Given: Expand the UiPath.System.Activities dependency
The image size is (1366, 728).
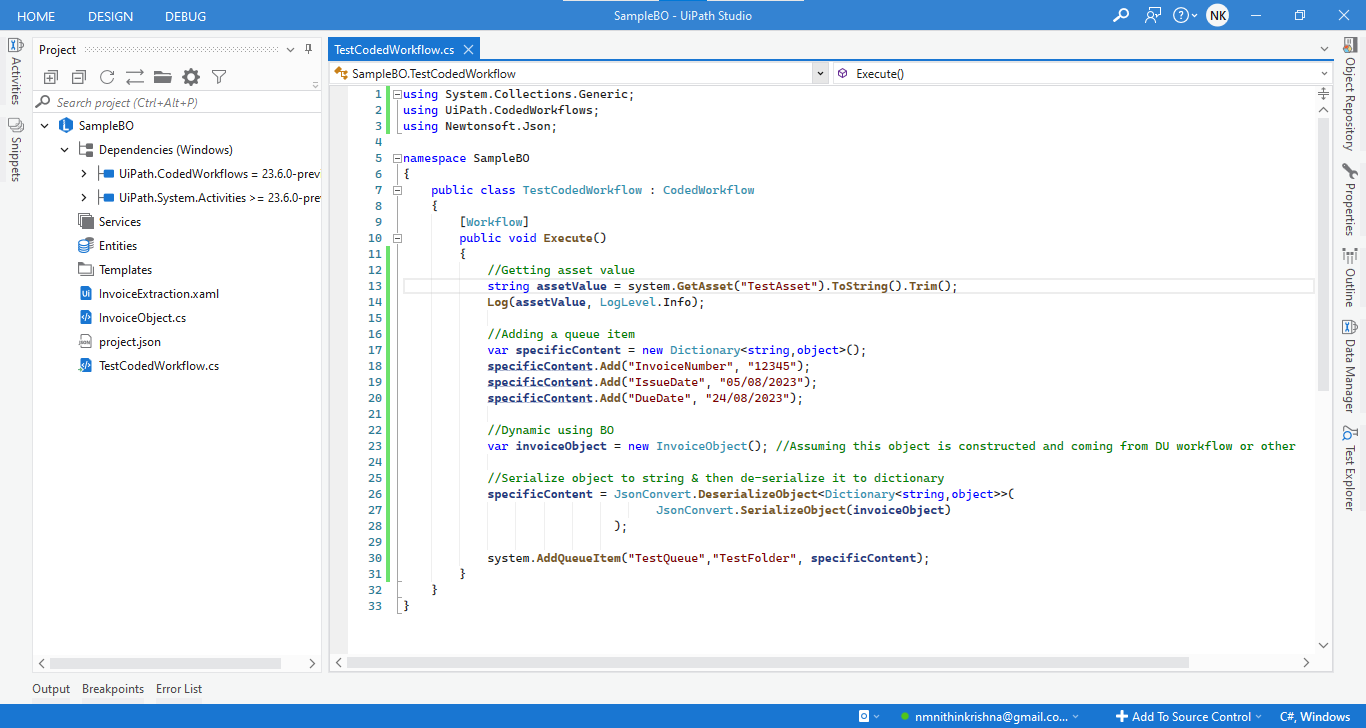Looking at the screenshot, I should [x=84, y=198].
